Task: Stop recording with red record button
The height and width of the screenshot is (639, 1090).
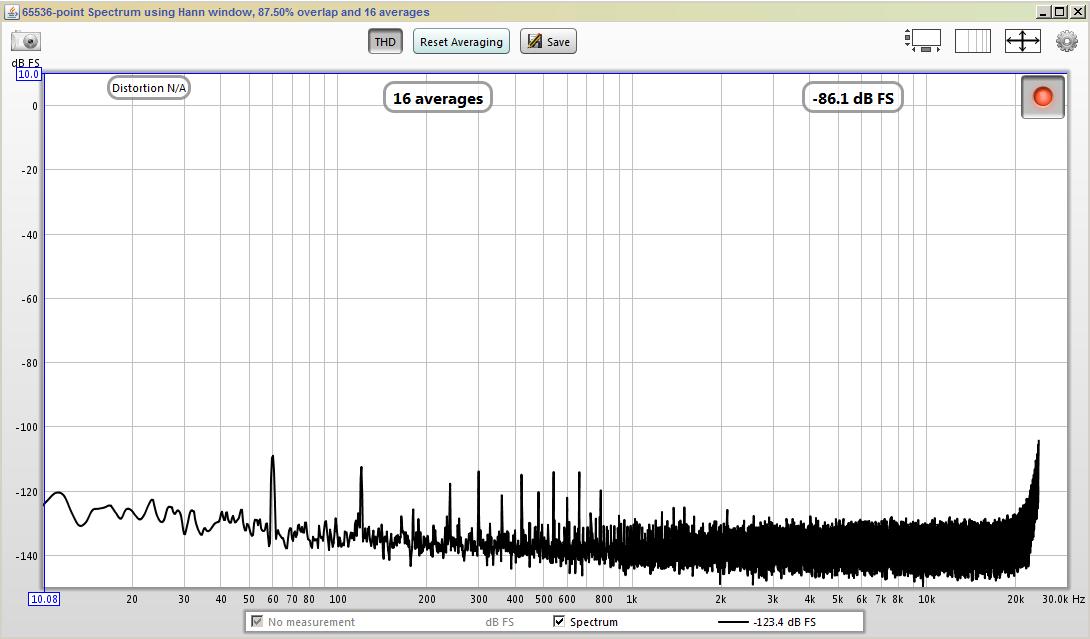Action: tap(1043, 97)
